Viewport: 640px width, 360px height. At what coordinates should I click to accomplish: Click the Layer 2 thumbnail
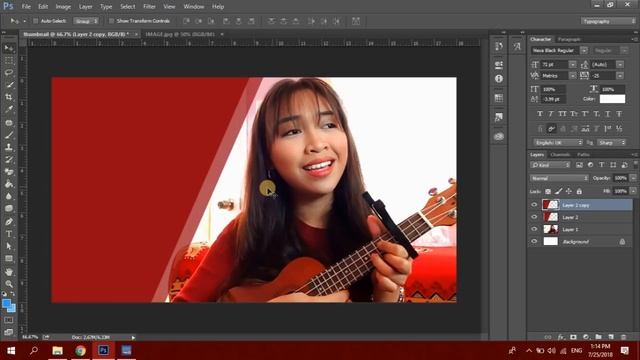[x=550, y=217]
